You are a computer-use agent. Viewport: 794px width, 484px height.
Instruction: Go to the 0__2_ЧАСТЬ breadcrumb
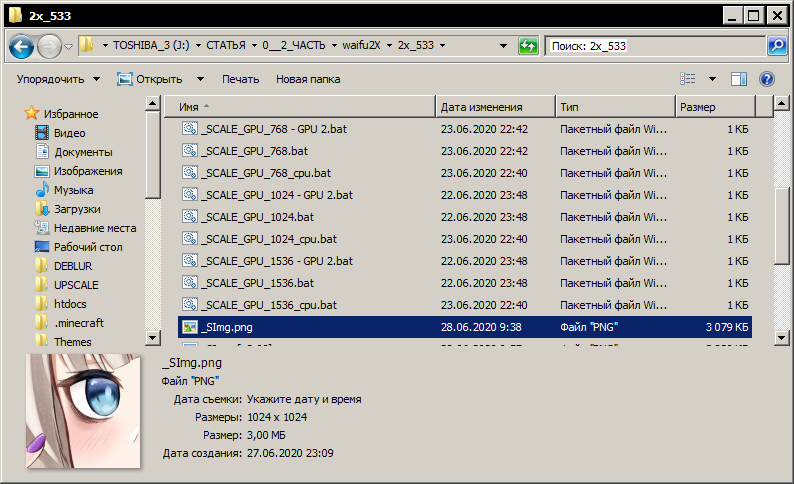click(294, 46)
